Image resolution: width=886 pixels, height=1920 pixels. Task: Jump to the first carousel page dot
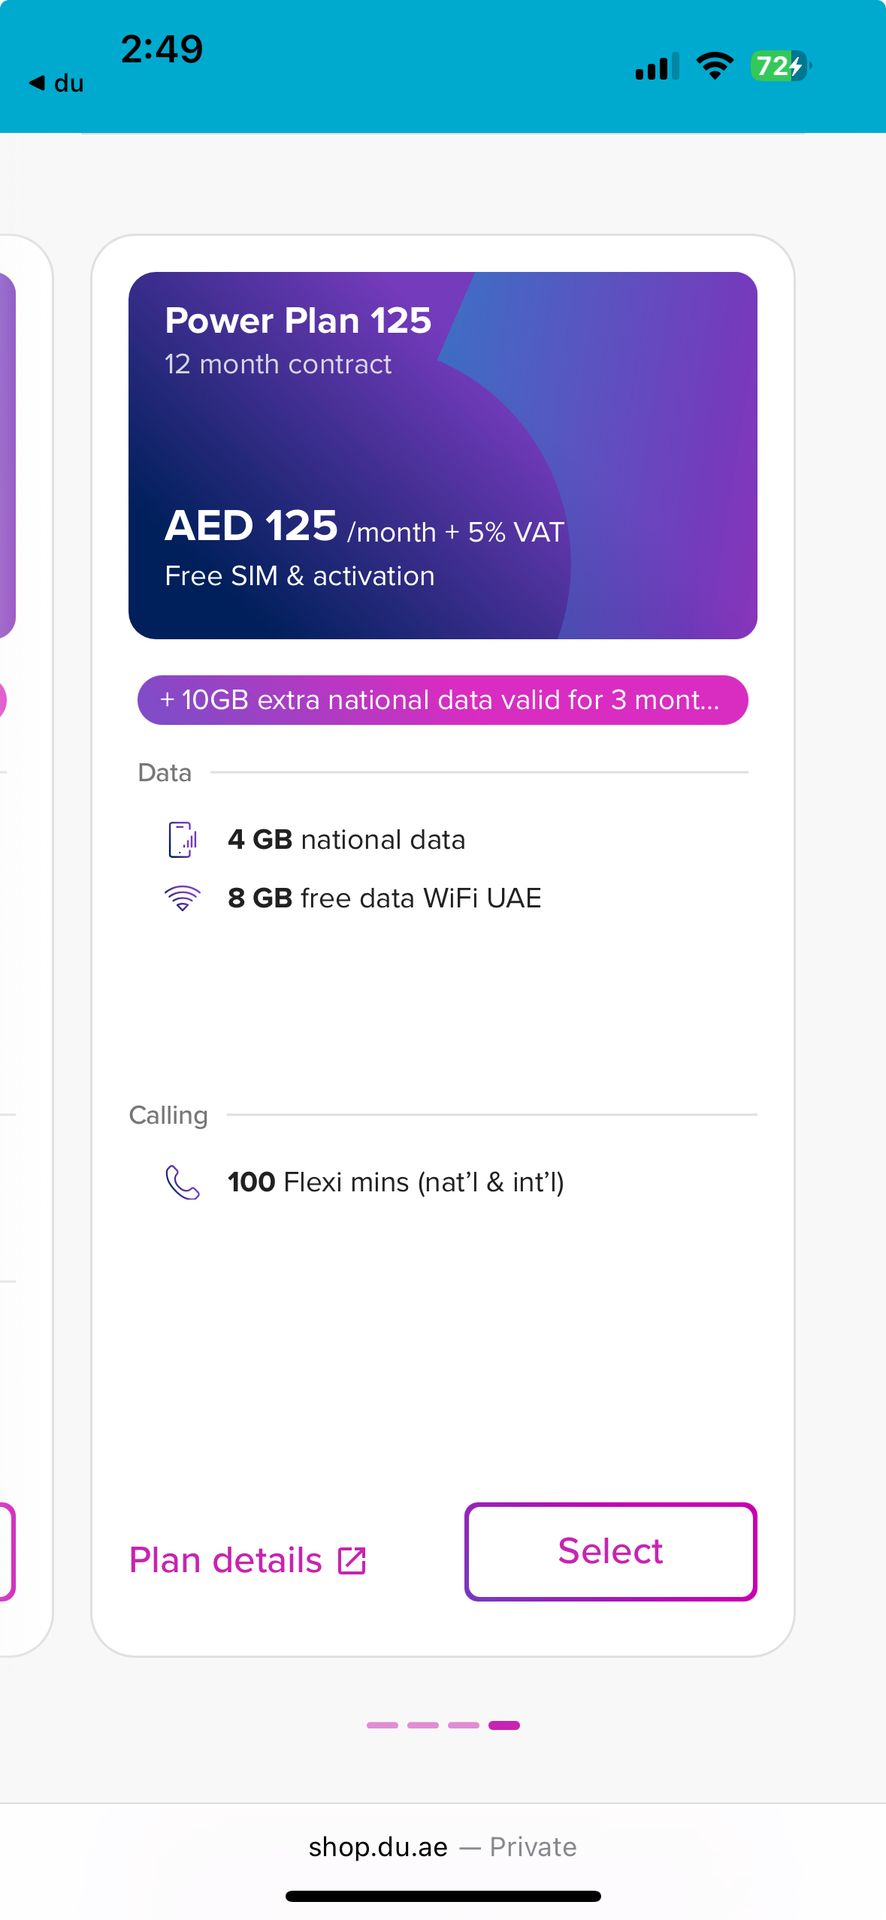click(x=382, y=1725)
